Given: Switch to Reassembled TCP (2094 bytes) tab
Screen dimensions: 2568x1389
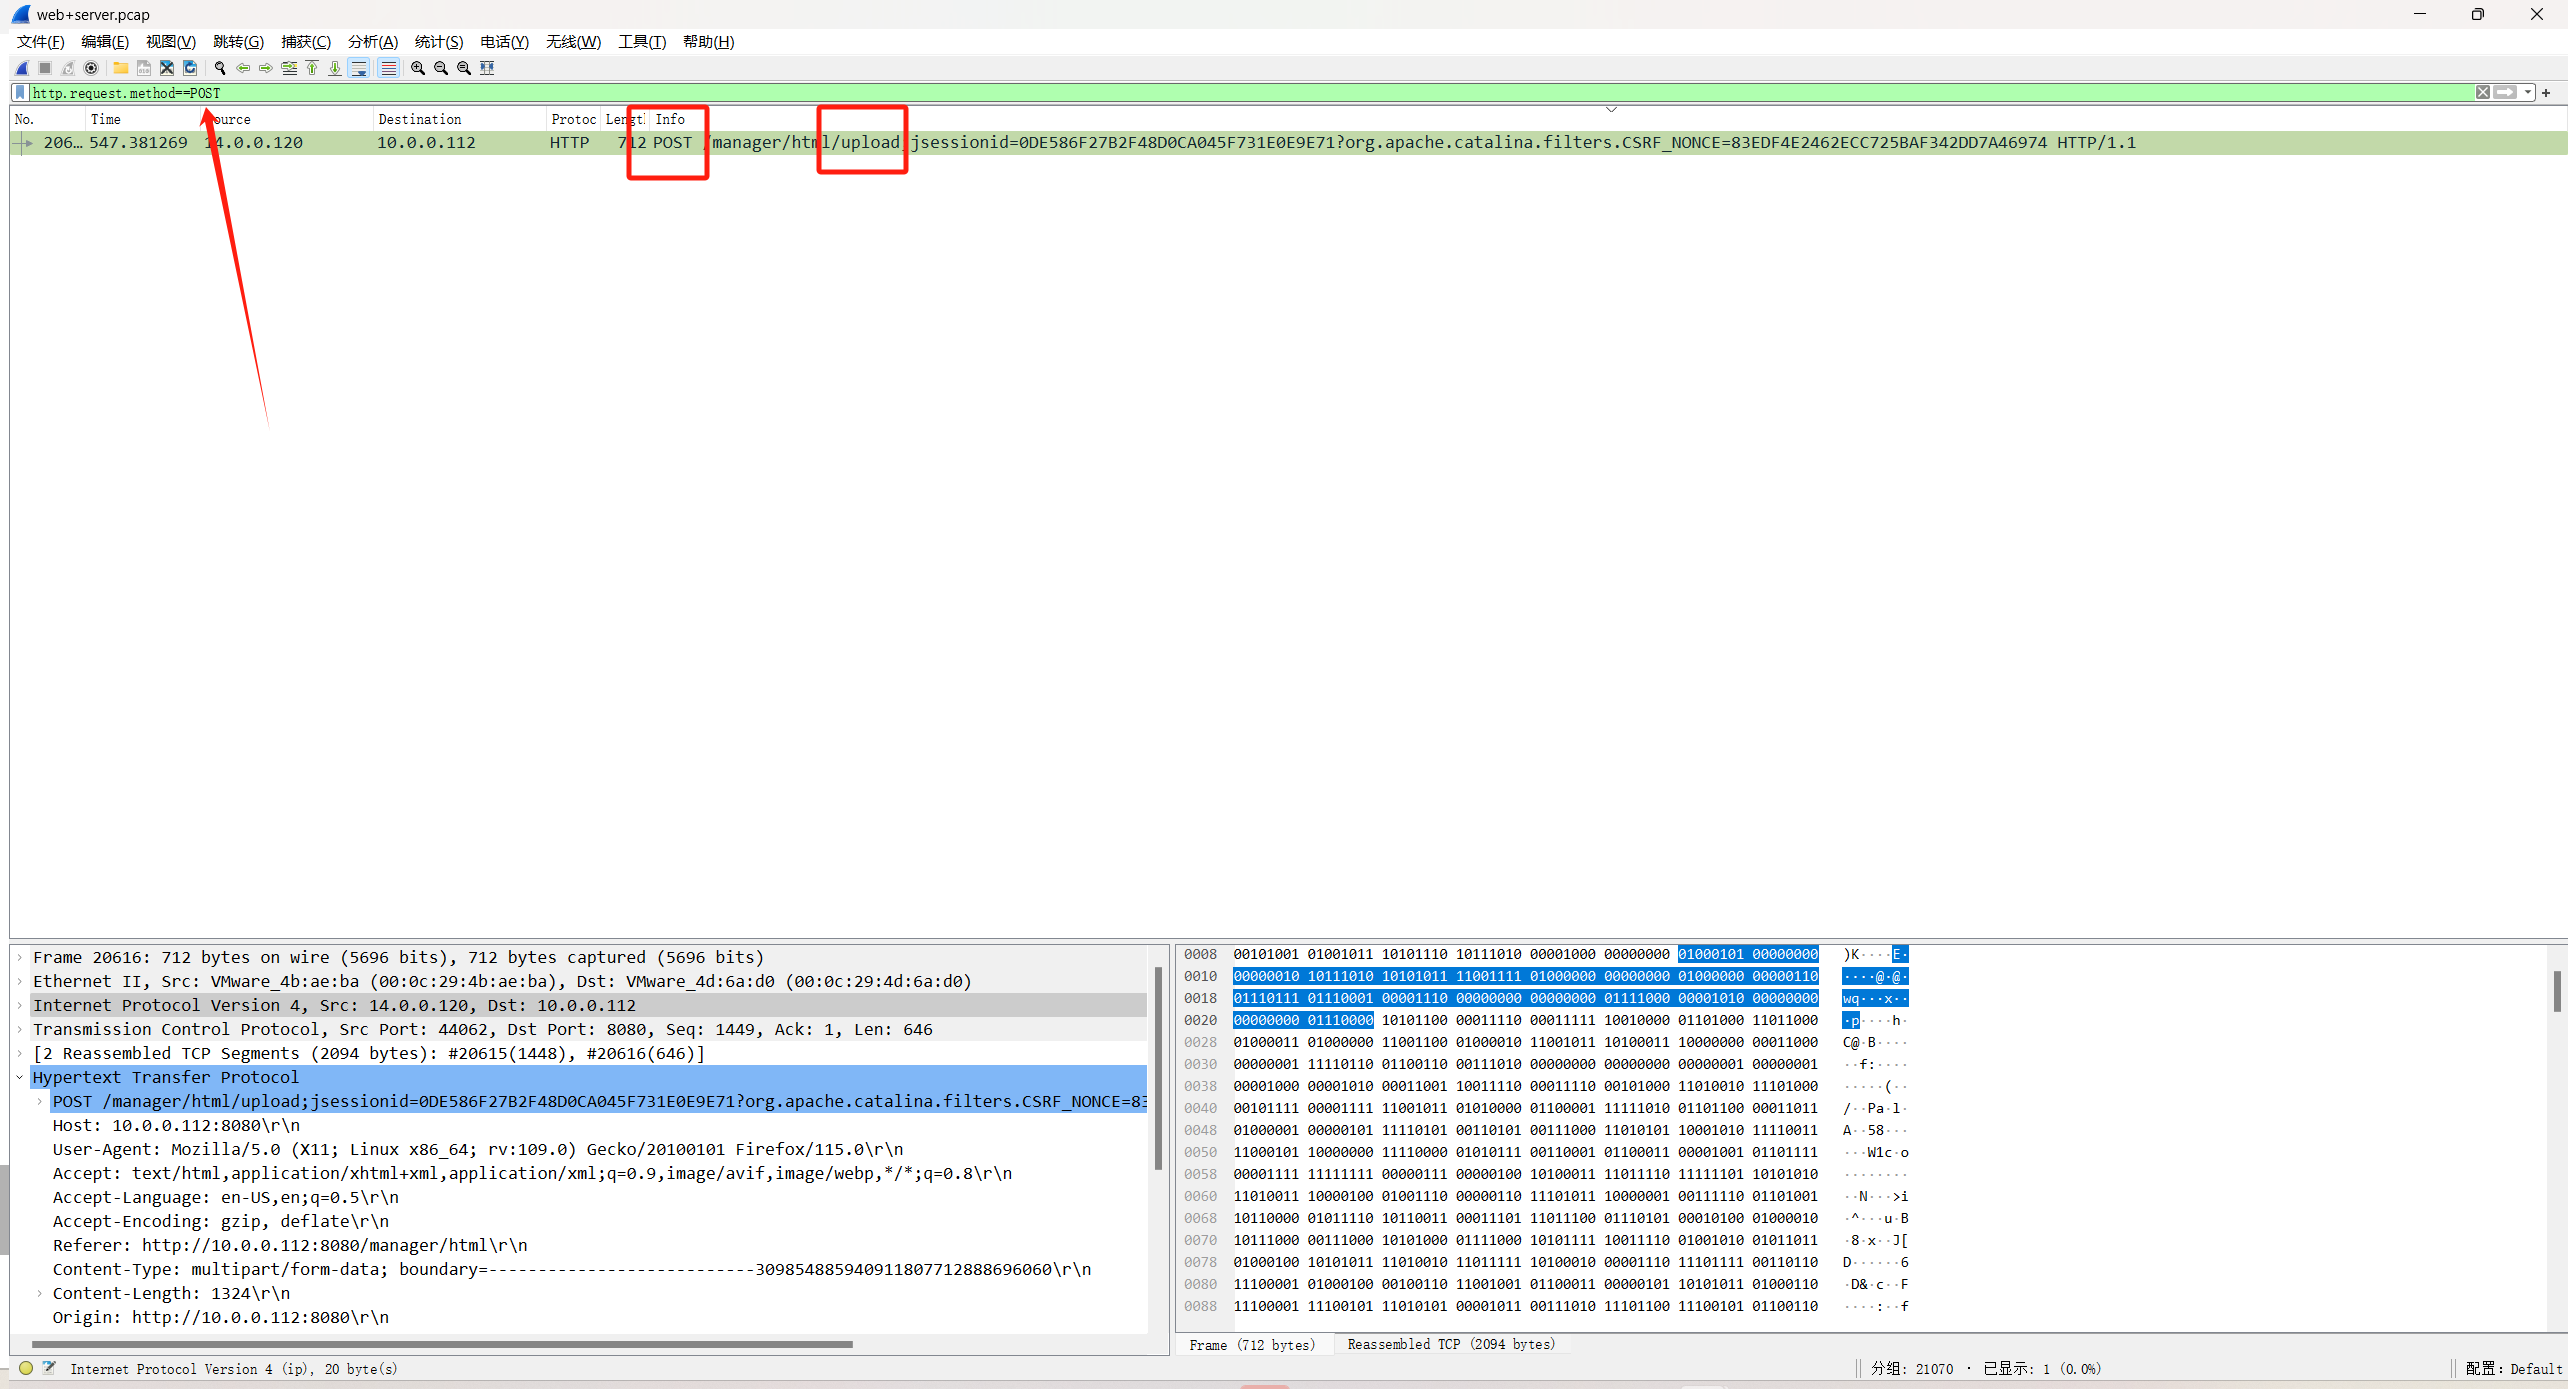Looking at the screenshot, I should click(1450, 1344).
